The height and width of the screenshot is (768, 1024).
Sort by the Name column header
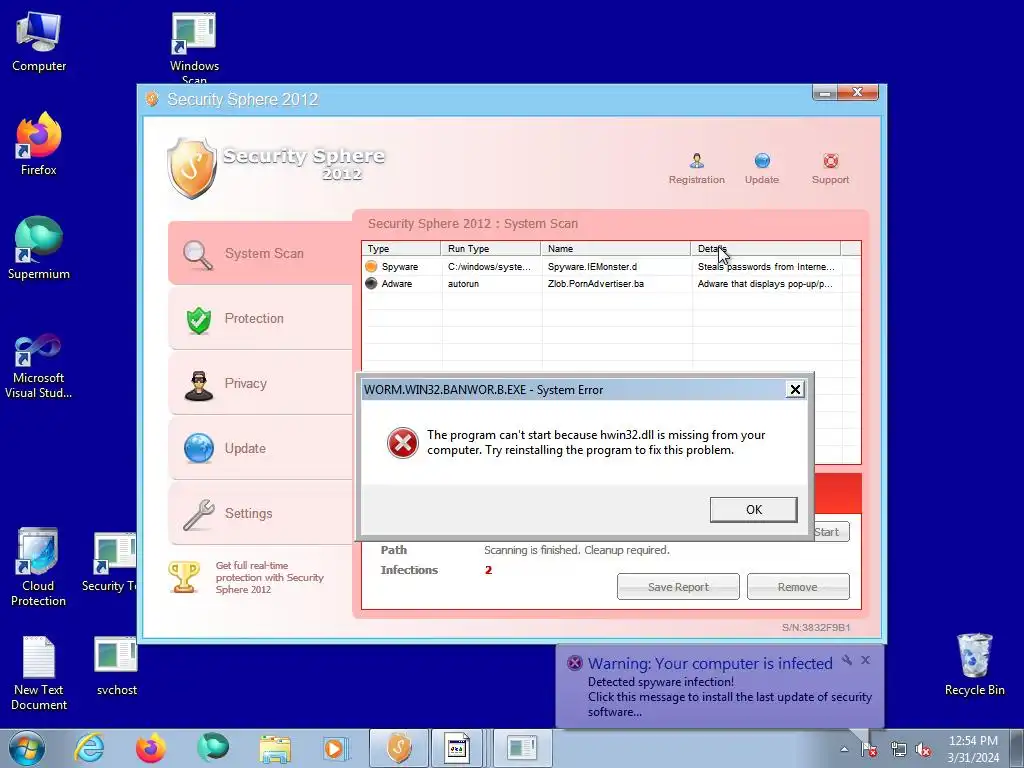point(616,248)
